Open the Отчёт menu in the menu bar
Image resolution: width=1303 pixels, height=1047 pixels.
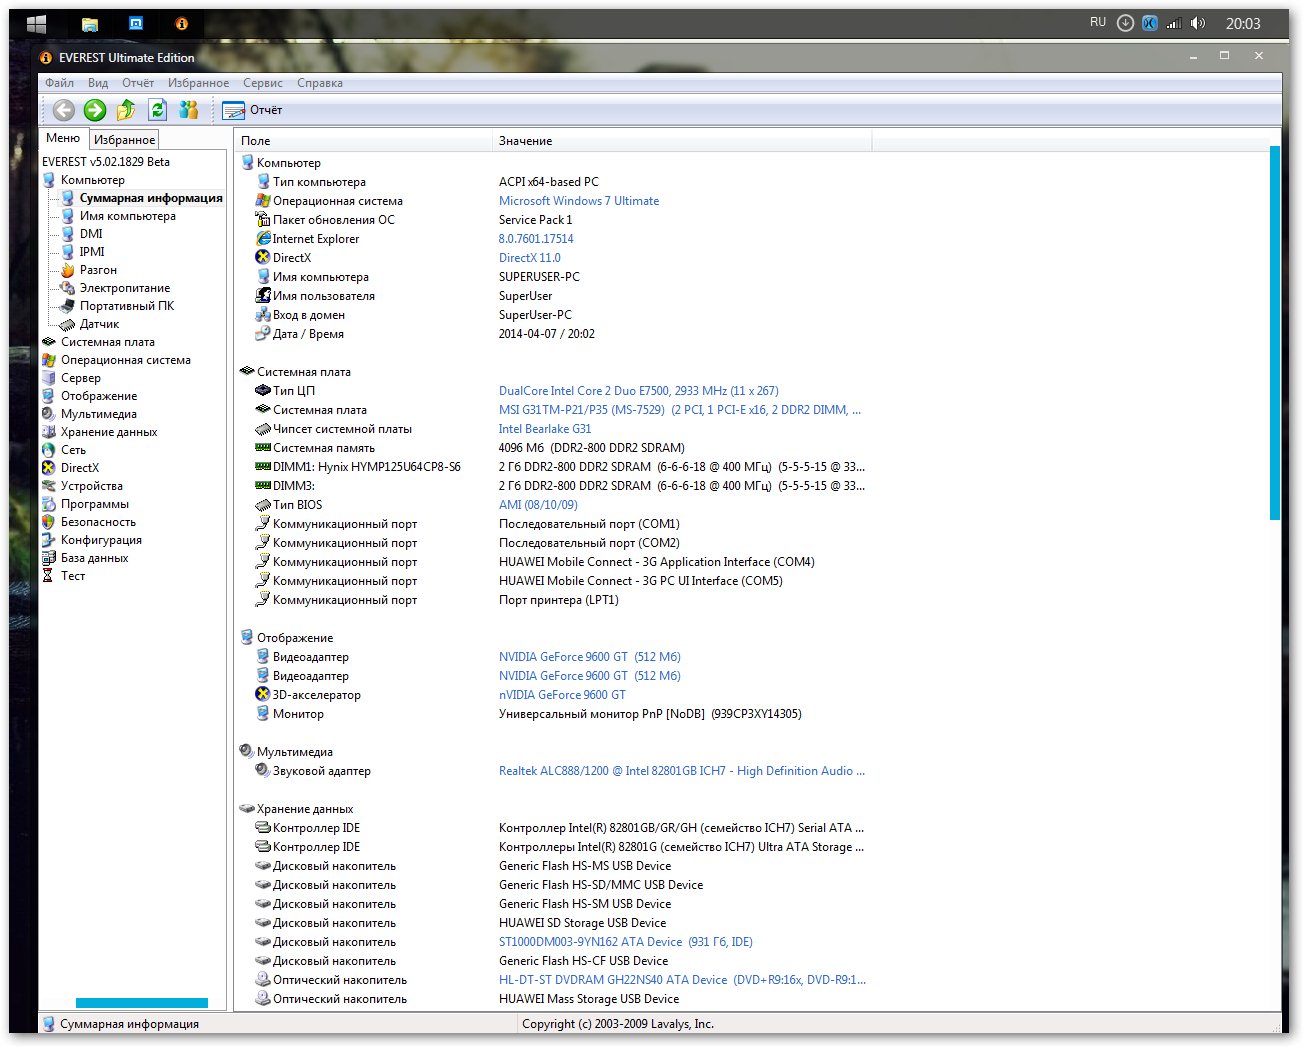point(138,83)
